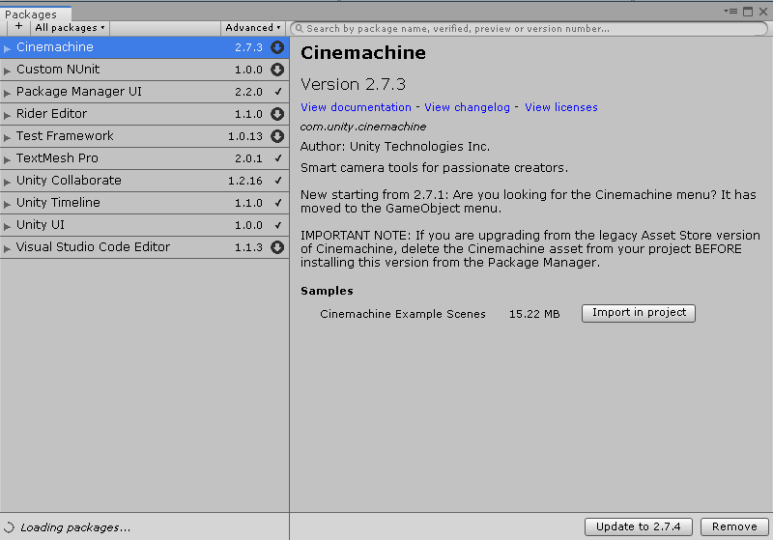The image size is (773, 540).
Task: Expand the Unity Timeline package versions
Action: tap(7, 204)
